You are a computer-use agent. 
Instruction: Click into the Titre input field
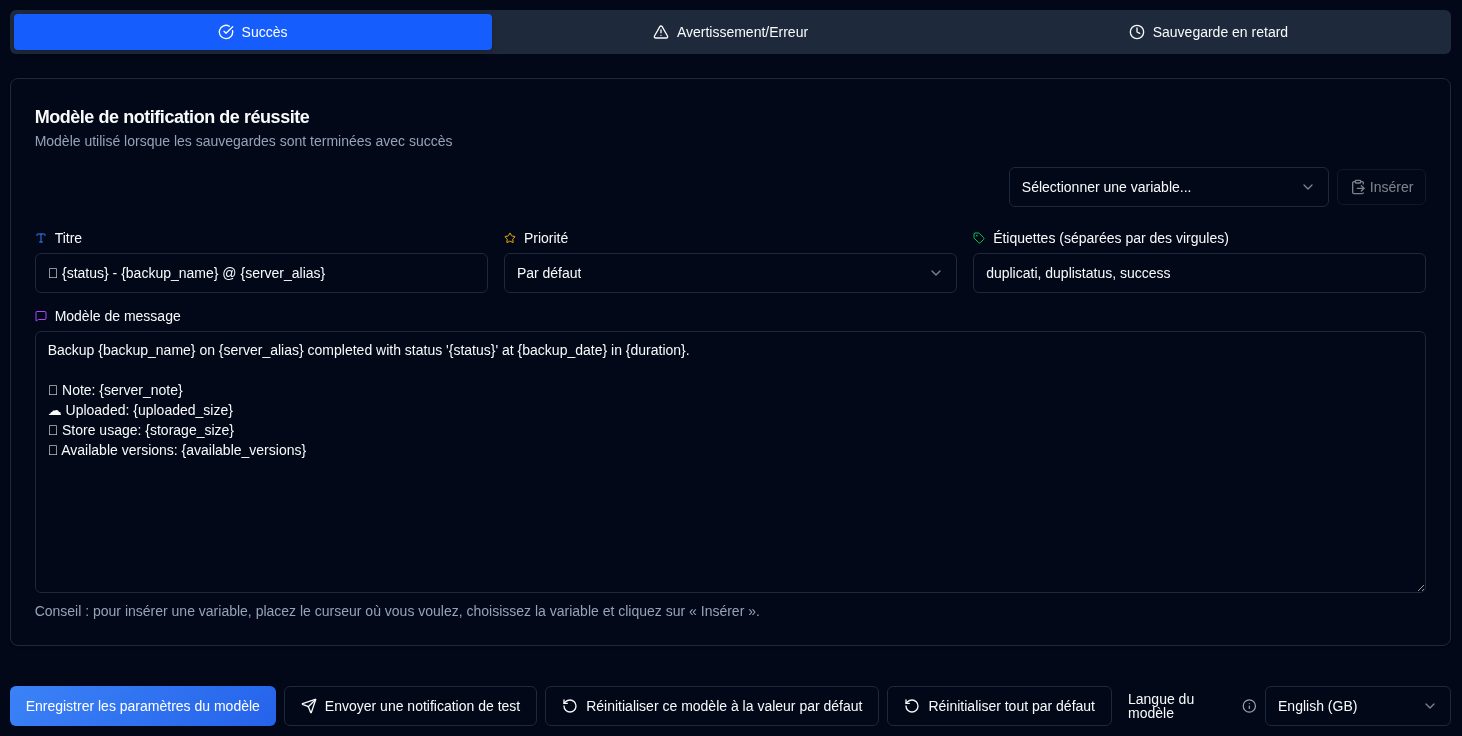pos(261,273)
